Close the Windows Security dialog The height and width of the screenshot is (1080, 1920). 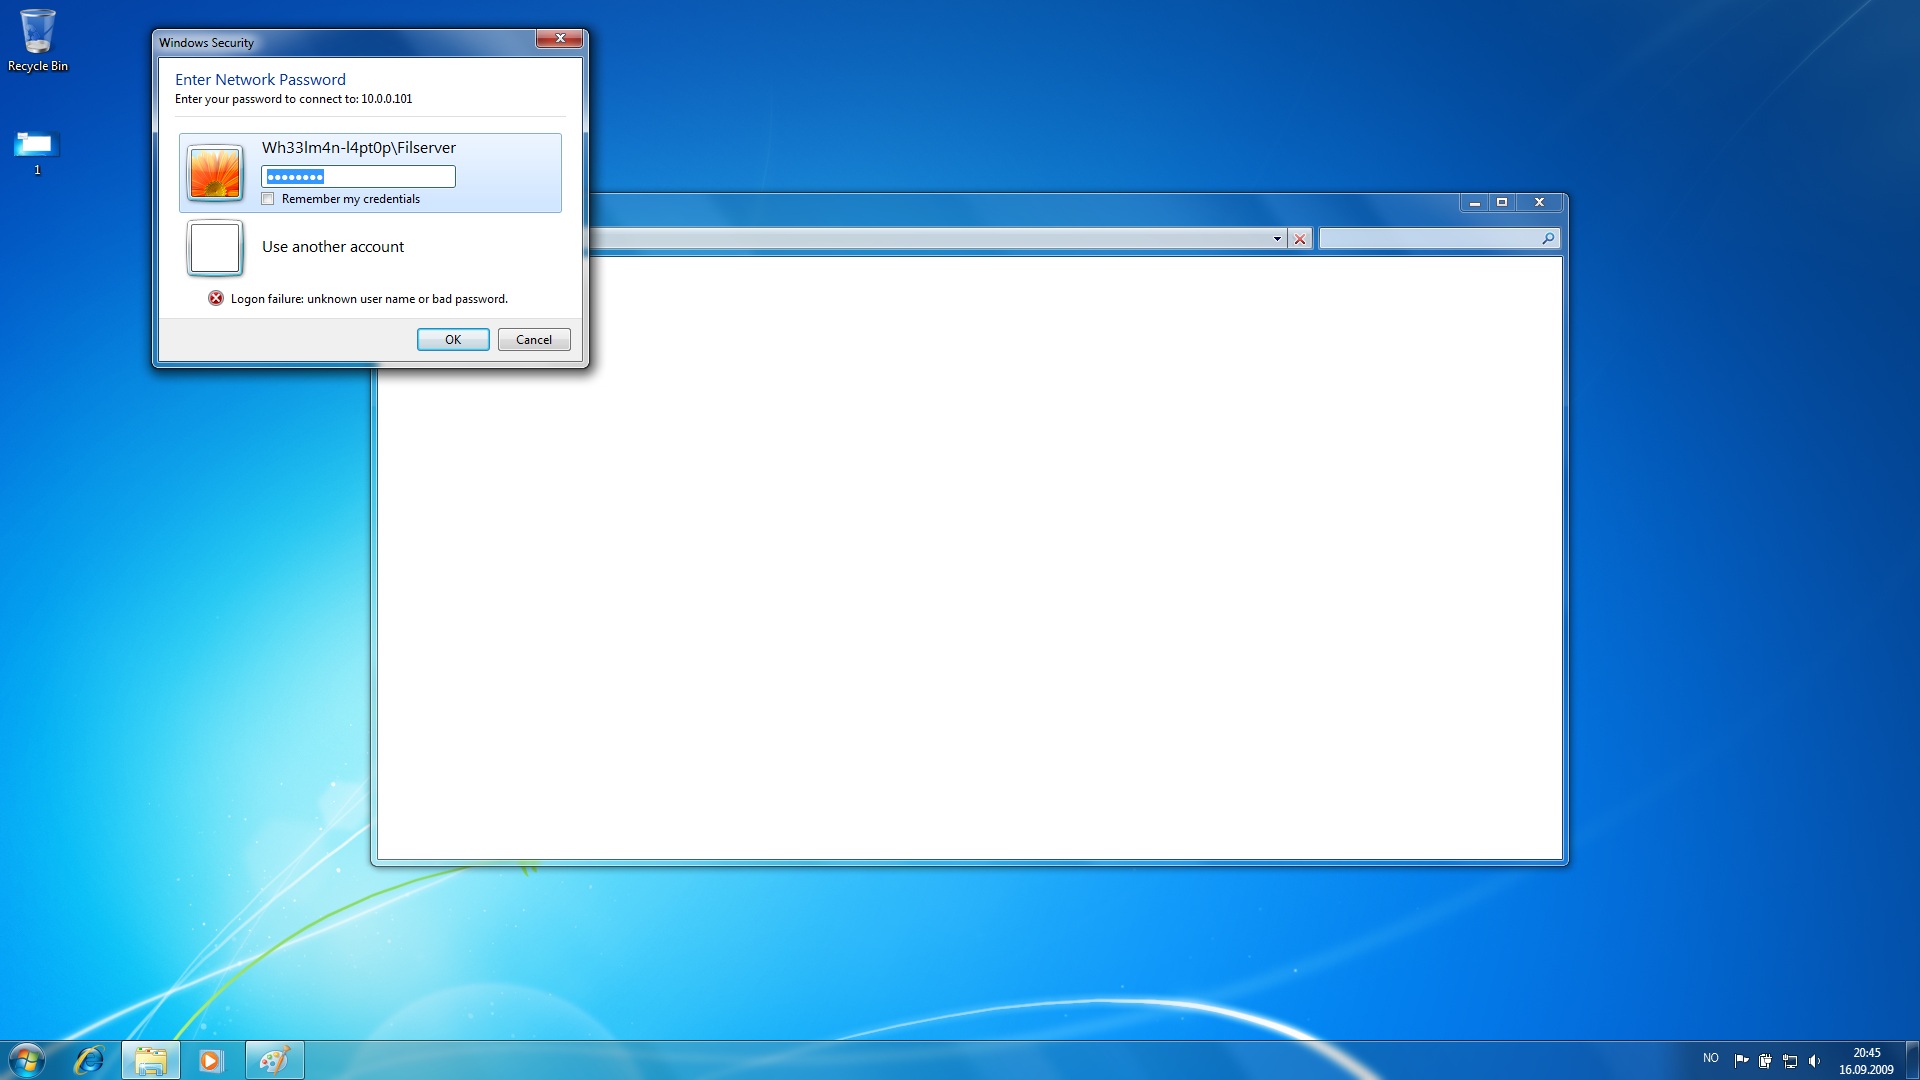coord(560,39)
